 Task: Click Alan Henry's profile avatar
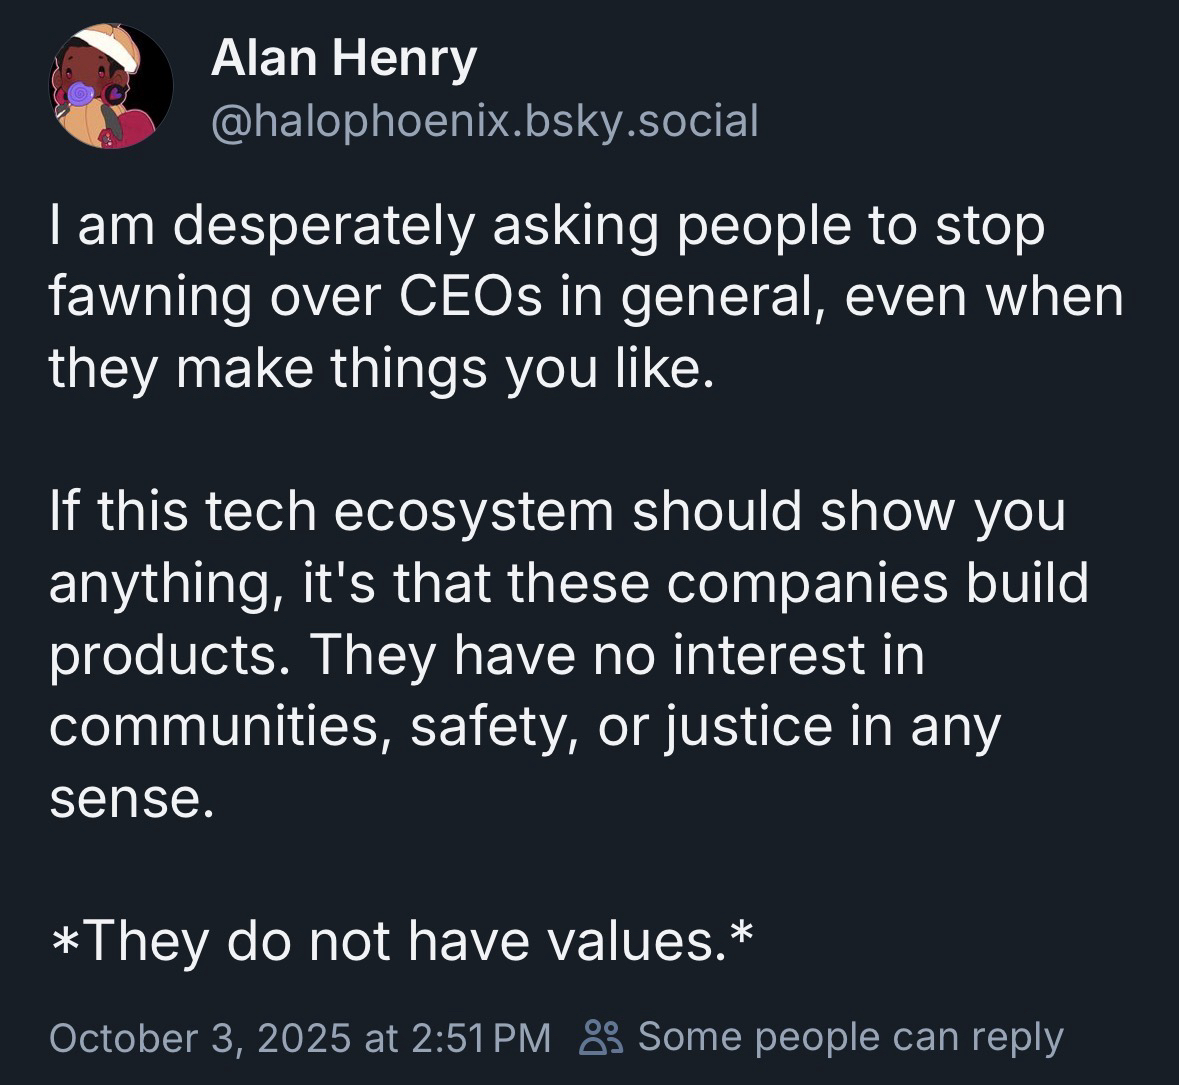[111, 87]
